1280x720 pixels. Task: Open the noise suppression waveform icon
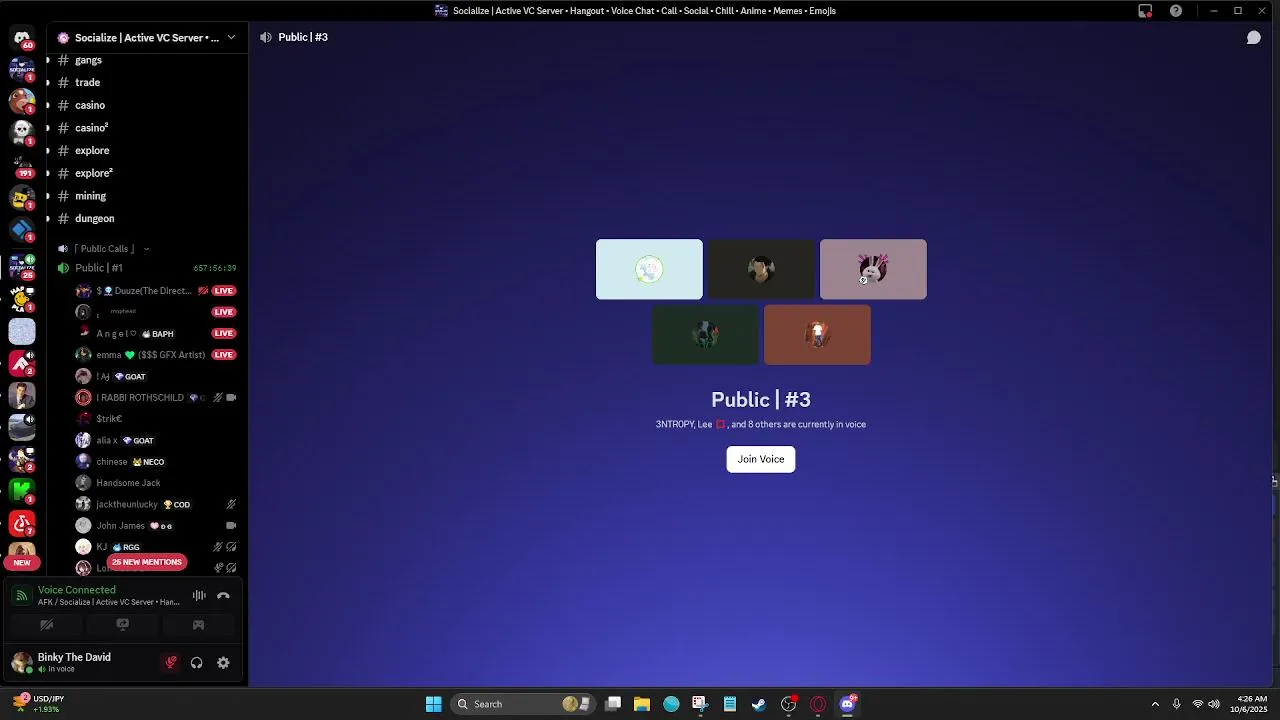[x=199, y=596]
